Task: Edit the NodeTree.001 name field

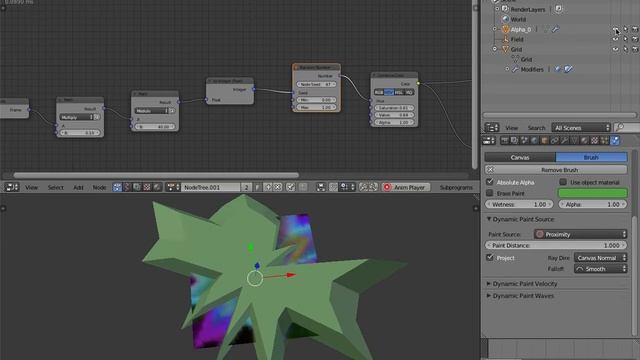Action: (x=211, y=187)
